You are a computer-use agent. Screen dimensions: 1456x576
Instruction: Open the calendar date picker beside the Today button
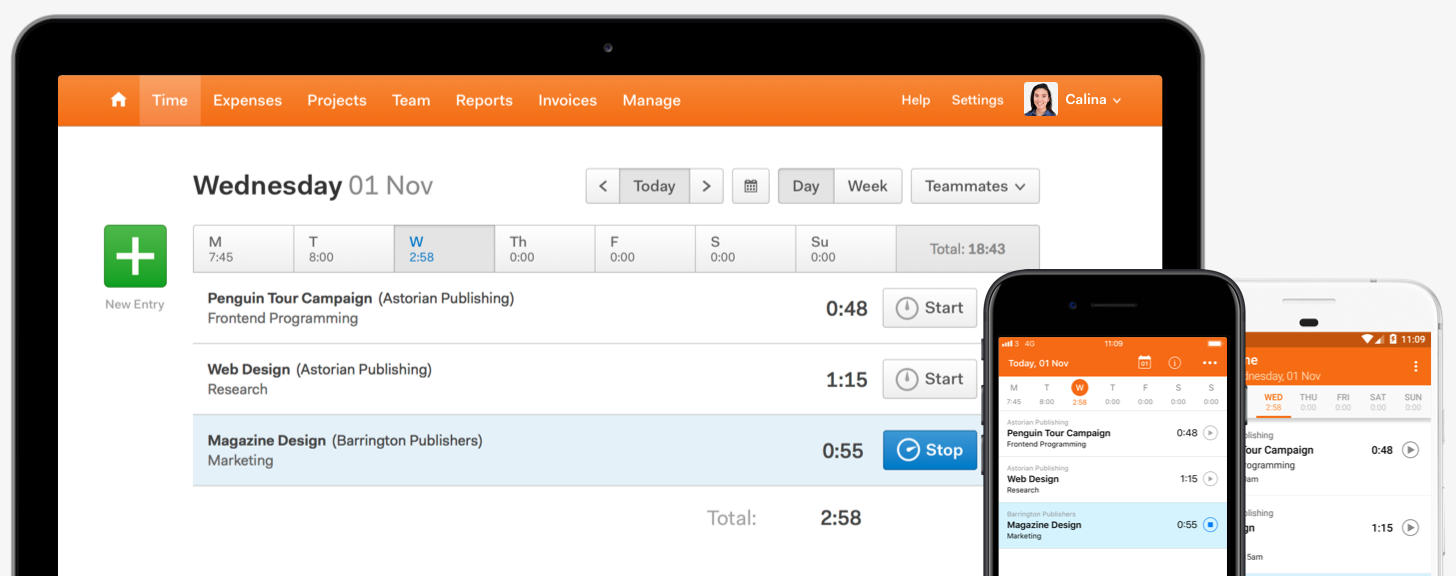pos(750,186)
